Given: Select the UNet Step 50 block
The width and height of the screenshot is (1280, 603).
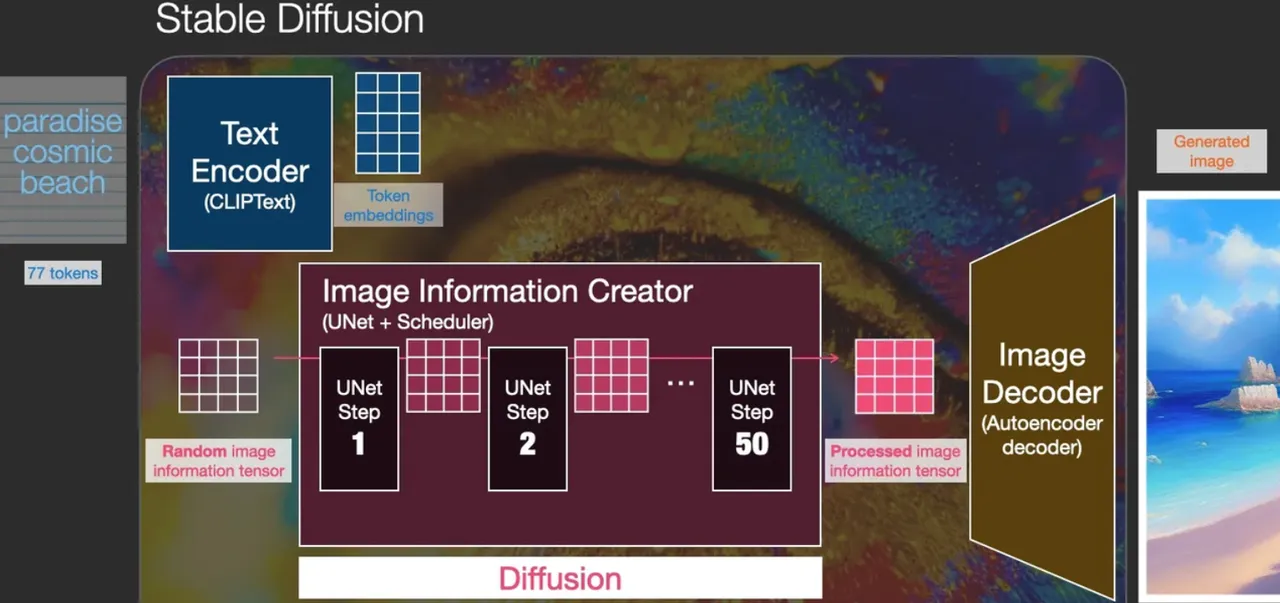Looking at the screenshot, I should [751, 419].
